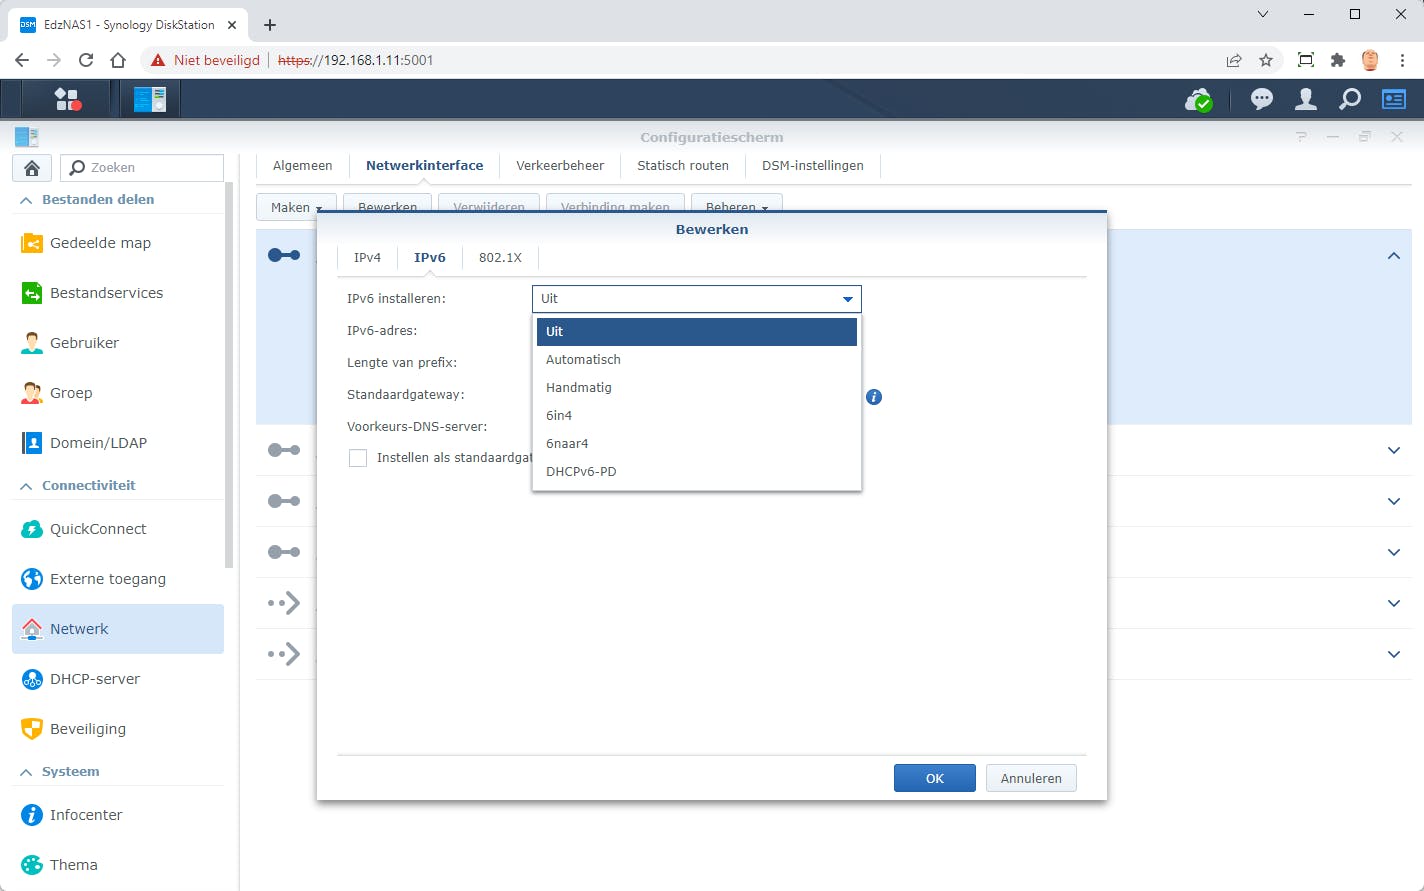
Task: Switch to the 802.1X tab
Action: point(500,258)
